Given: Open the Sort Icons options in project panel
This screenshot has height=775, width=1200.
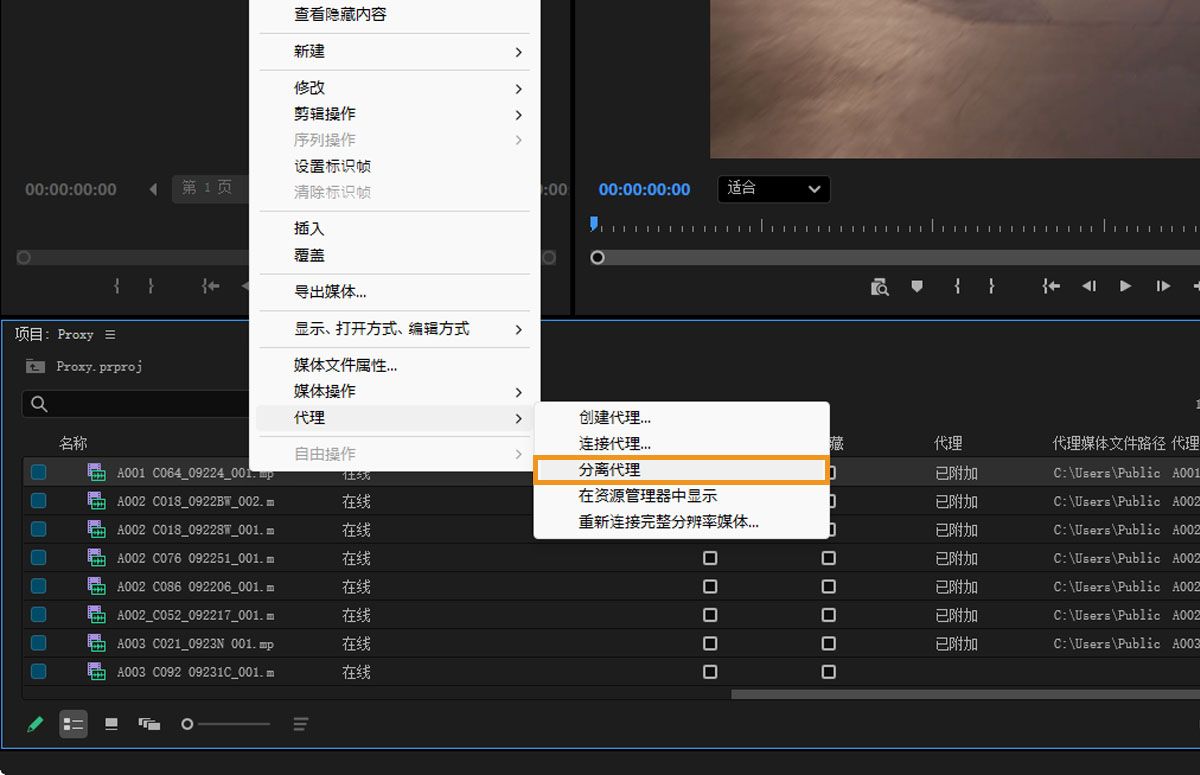Looking at the screenshot, I should (x=300, y=723).
